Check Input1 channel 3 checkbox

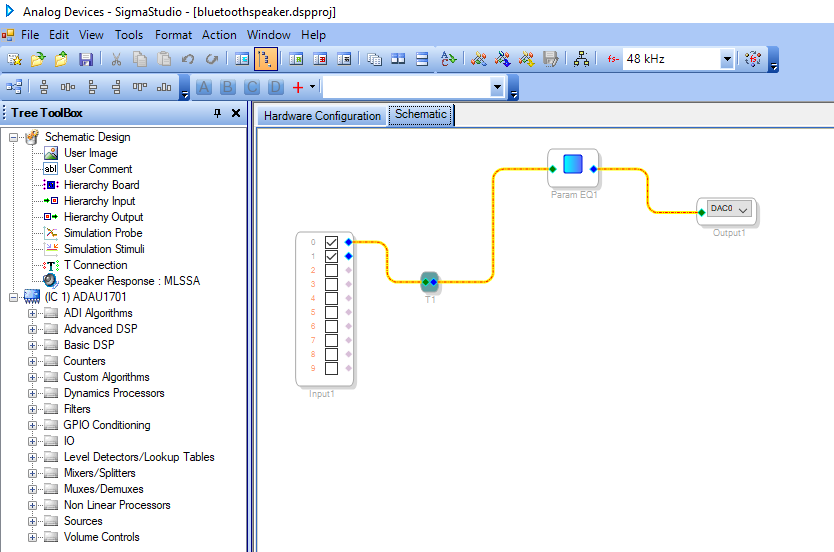point(331,285)
